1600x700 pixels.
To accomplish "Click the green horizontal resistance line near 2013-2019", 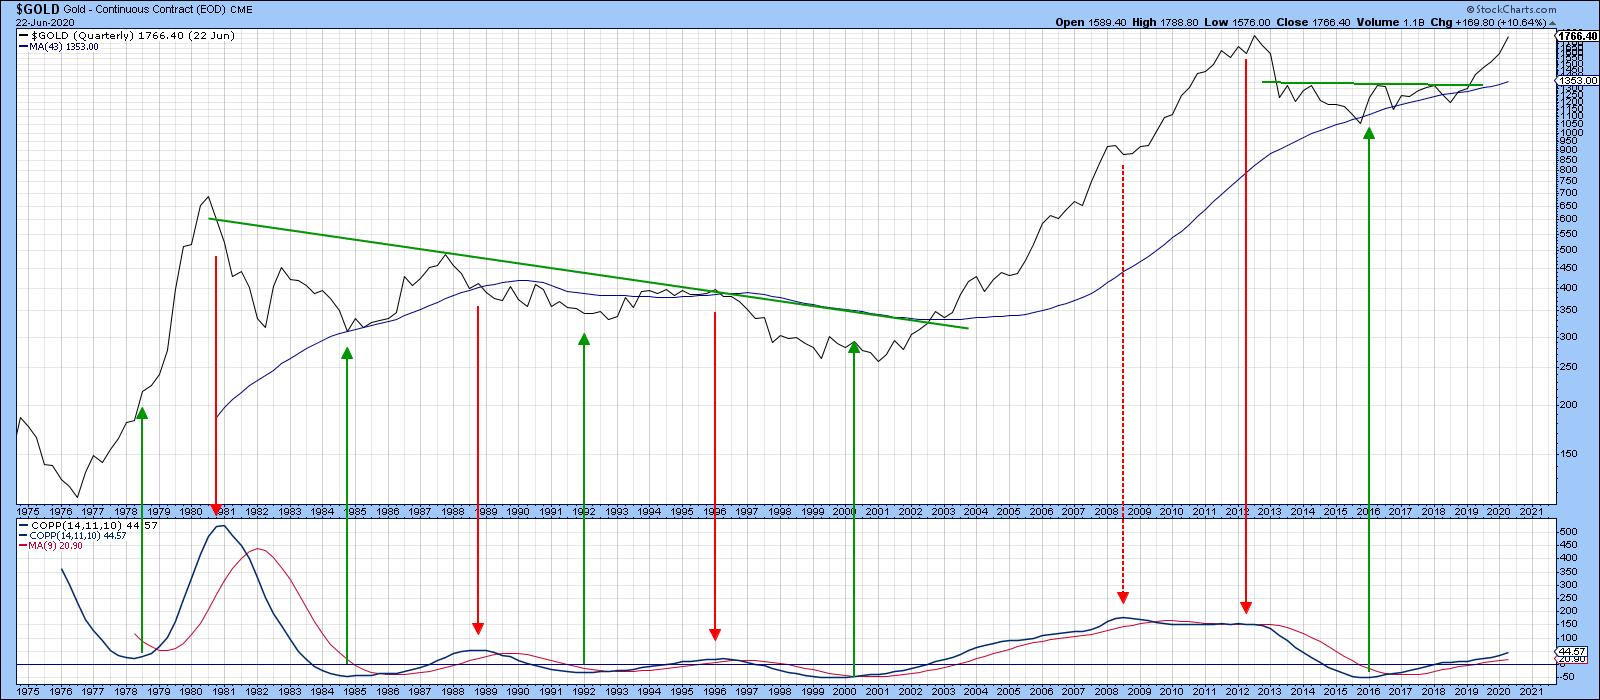I will (1372, 84).
